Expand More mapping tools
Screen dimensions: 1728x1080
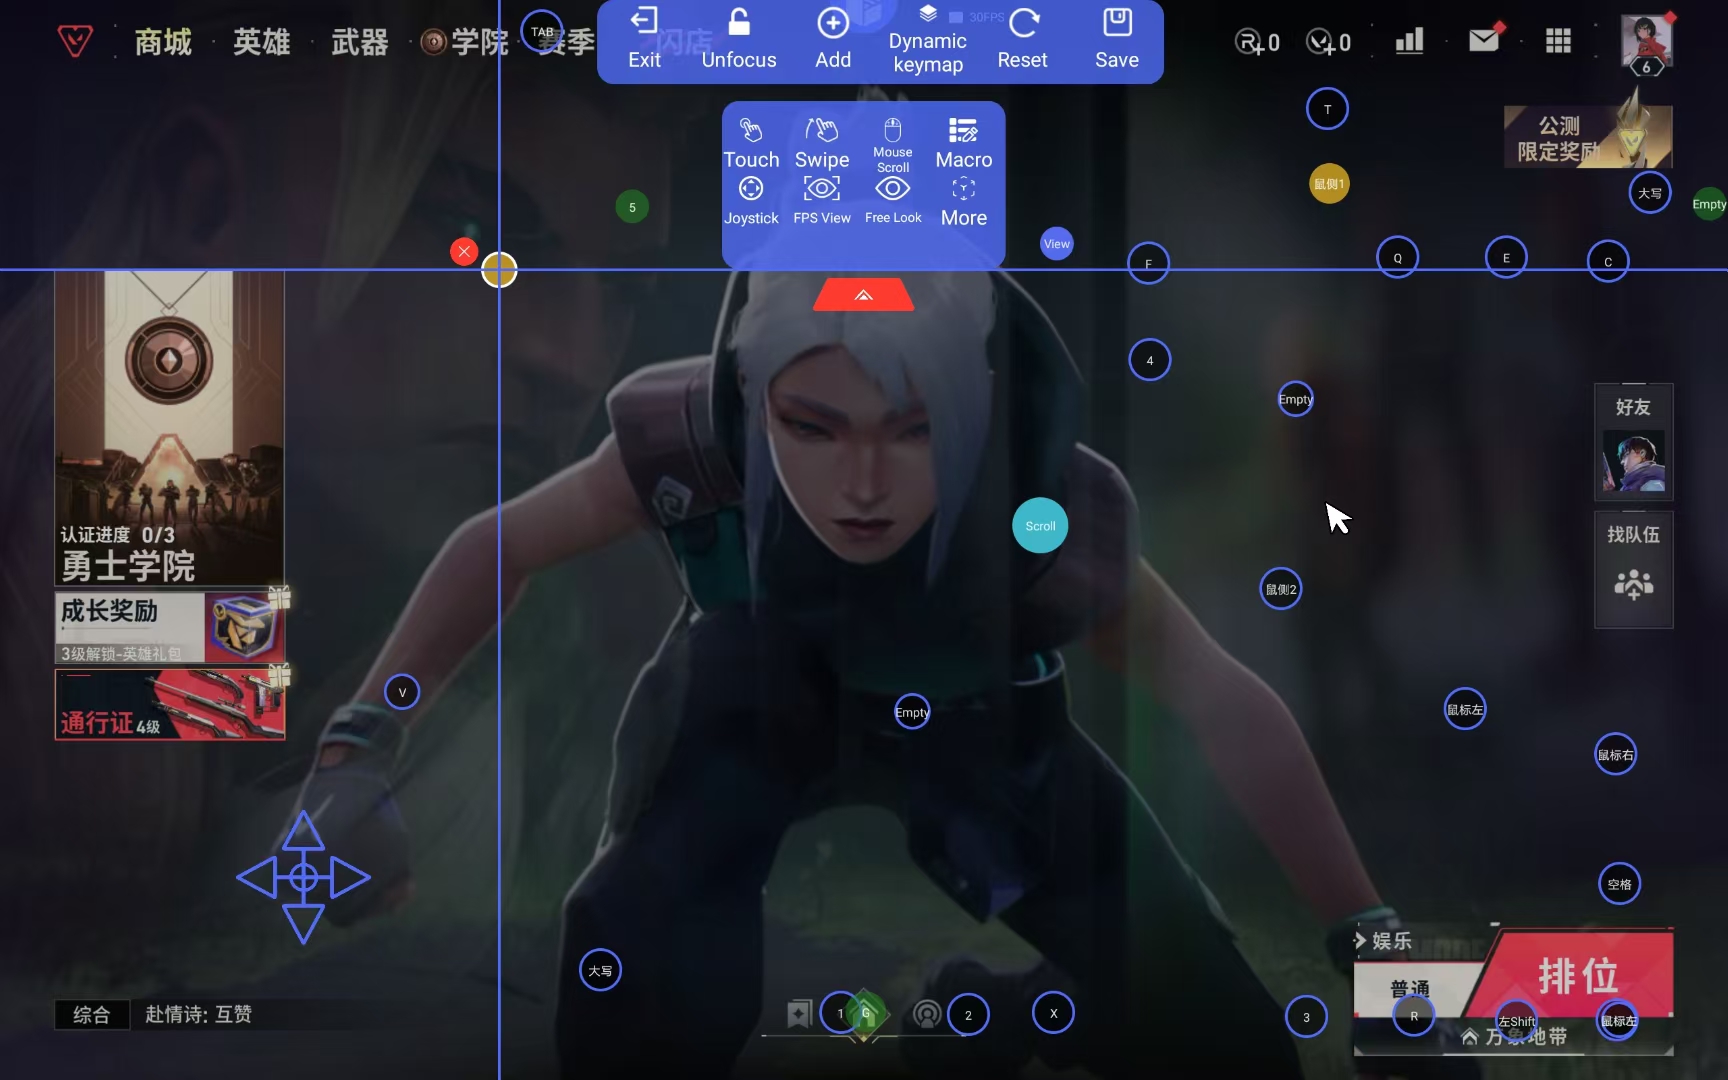963,201
